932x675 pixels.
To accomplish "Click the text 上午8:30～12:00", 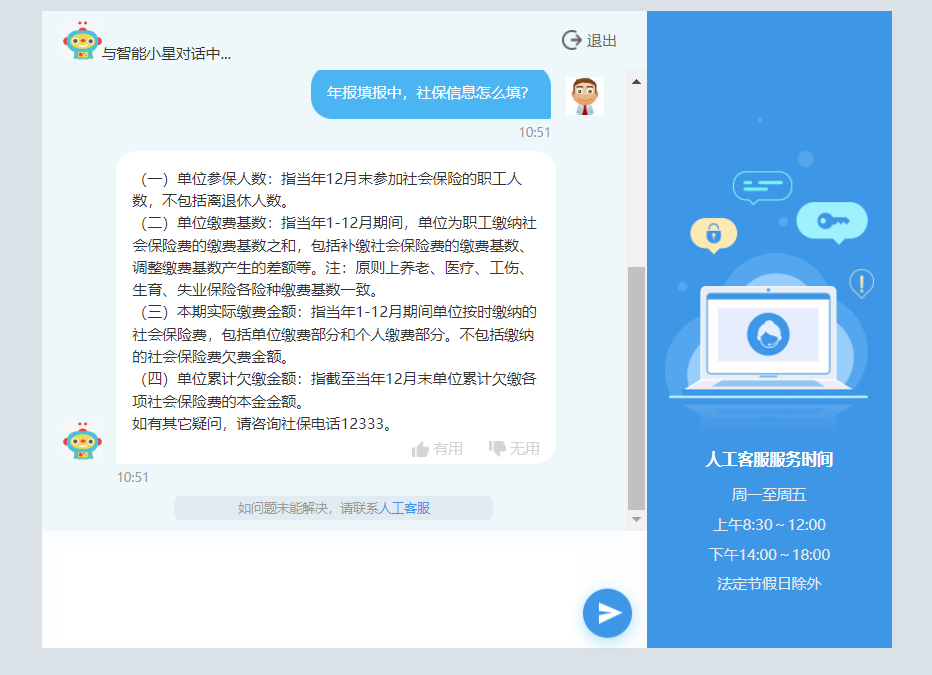I will [x=769, y=525].
